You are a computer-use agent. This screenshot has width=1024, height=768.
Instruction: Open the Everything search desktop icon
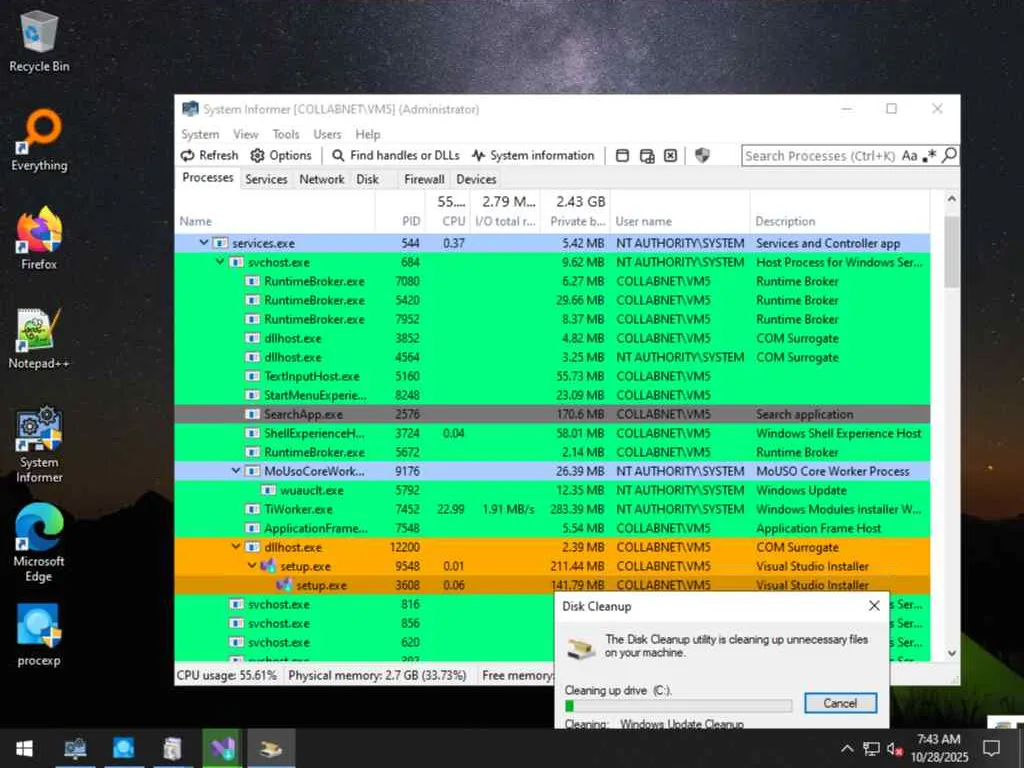[x=39, y=141]
